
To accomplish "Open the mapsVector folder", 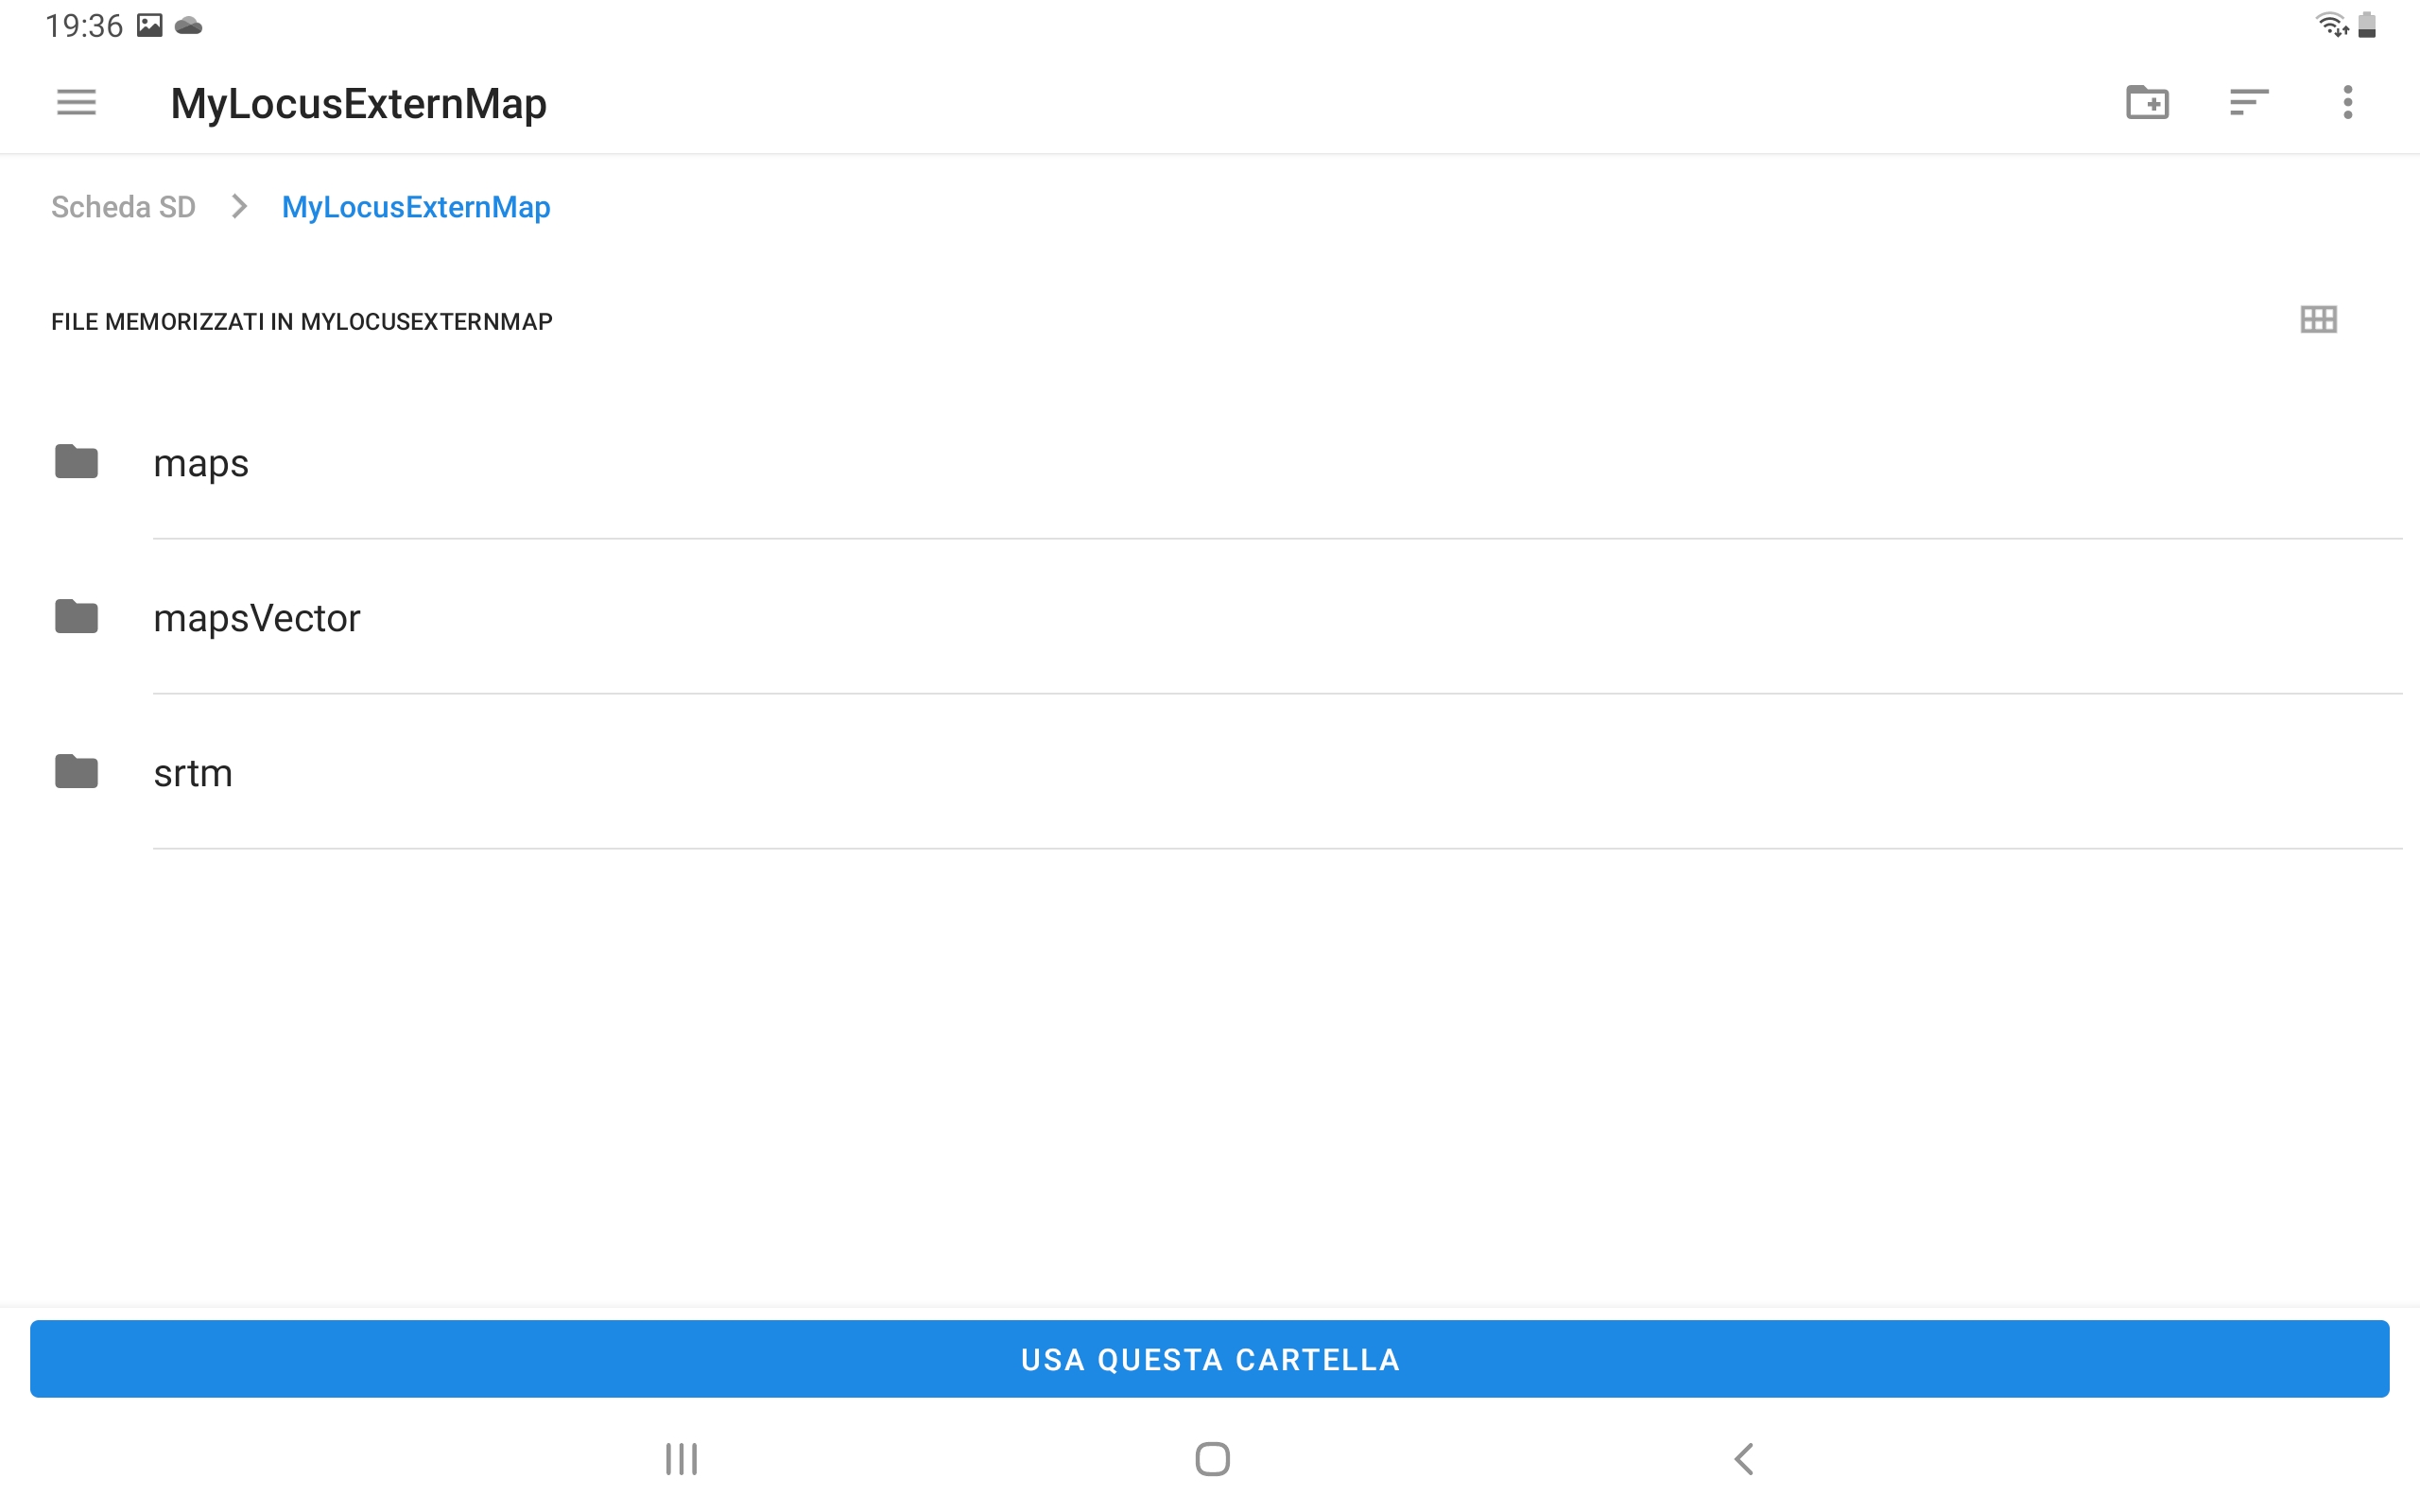I will (x=256, y=618).
